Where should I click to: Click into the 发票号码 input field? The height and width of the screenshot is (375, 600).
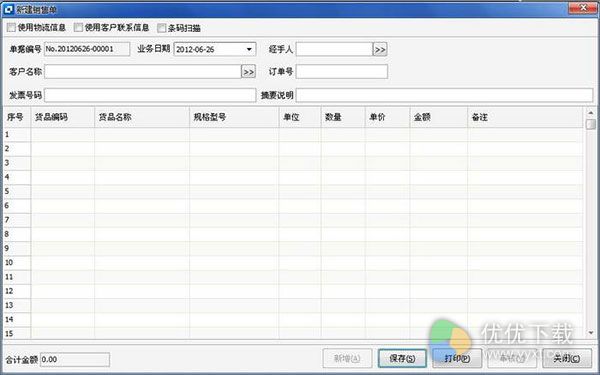click(x=150, y=95)
